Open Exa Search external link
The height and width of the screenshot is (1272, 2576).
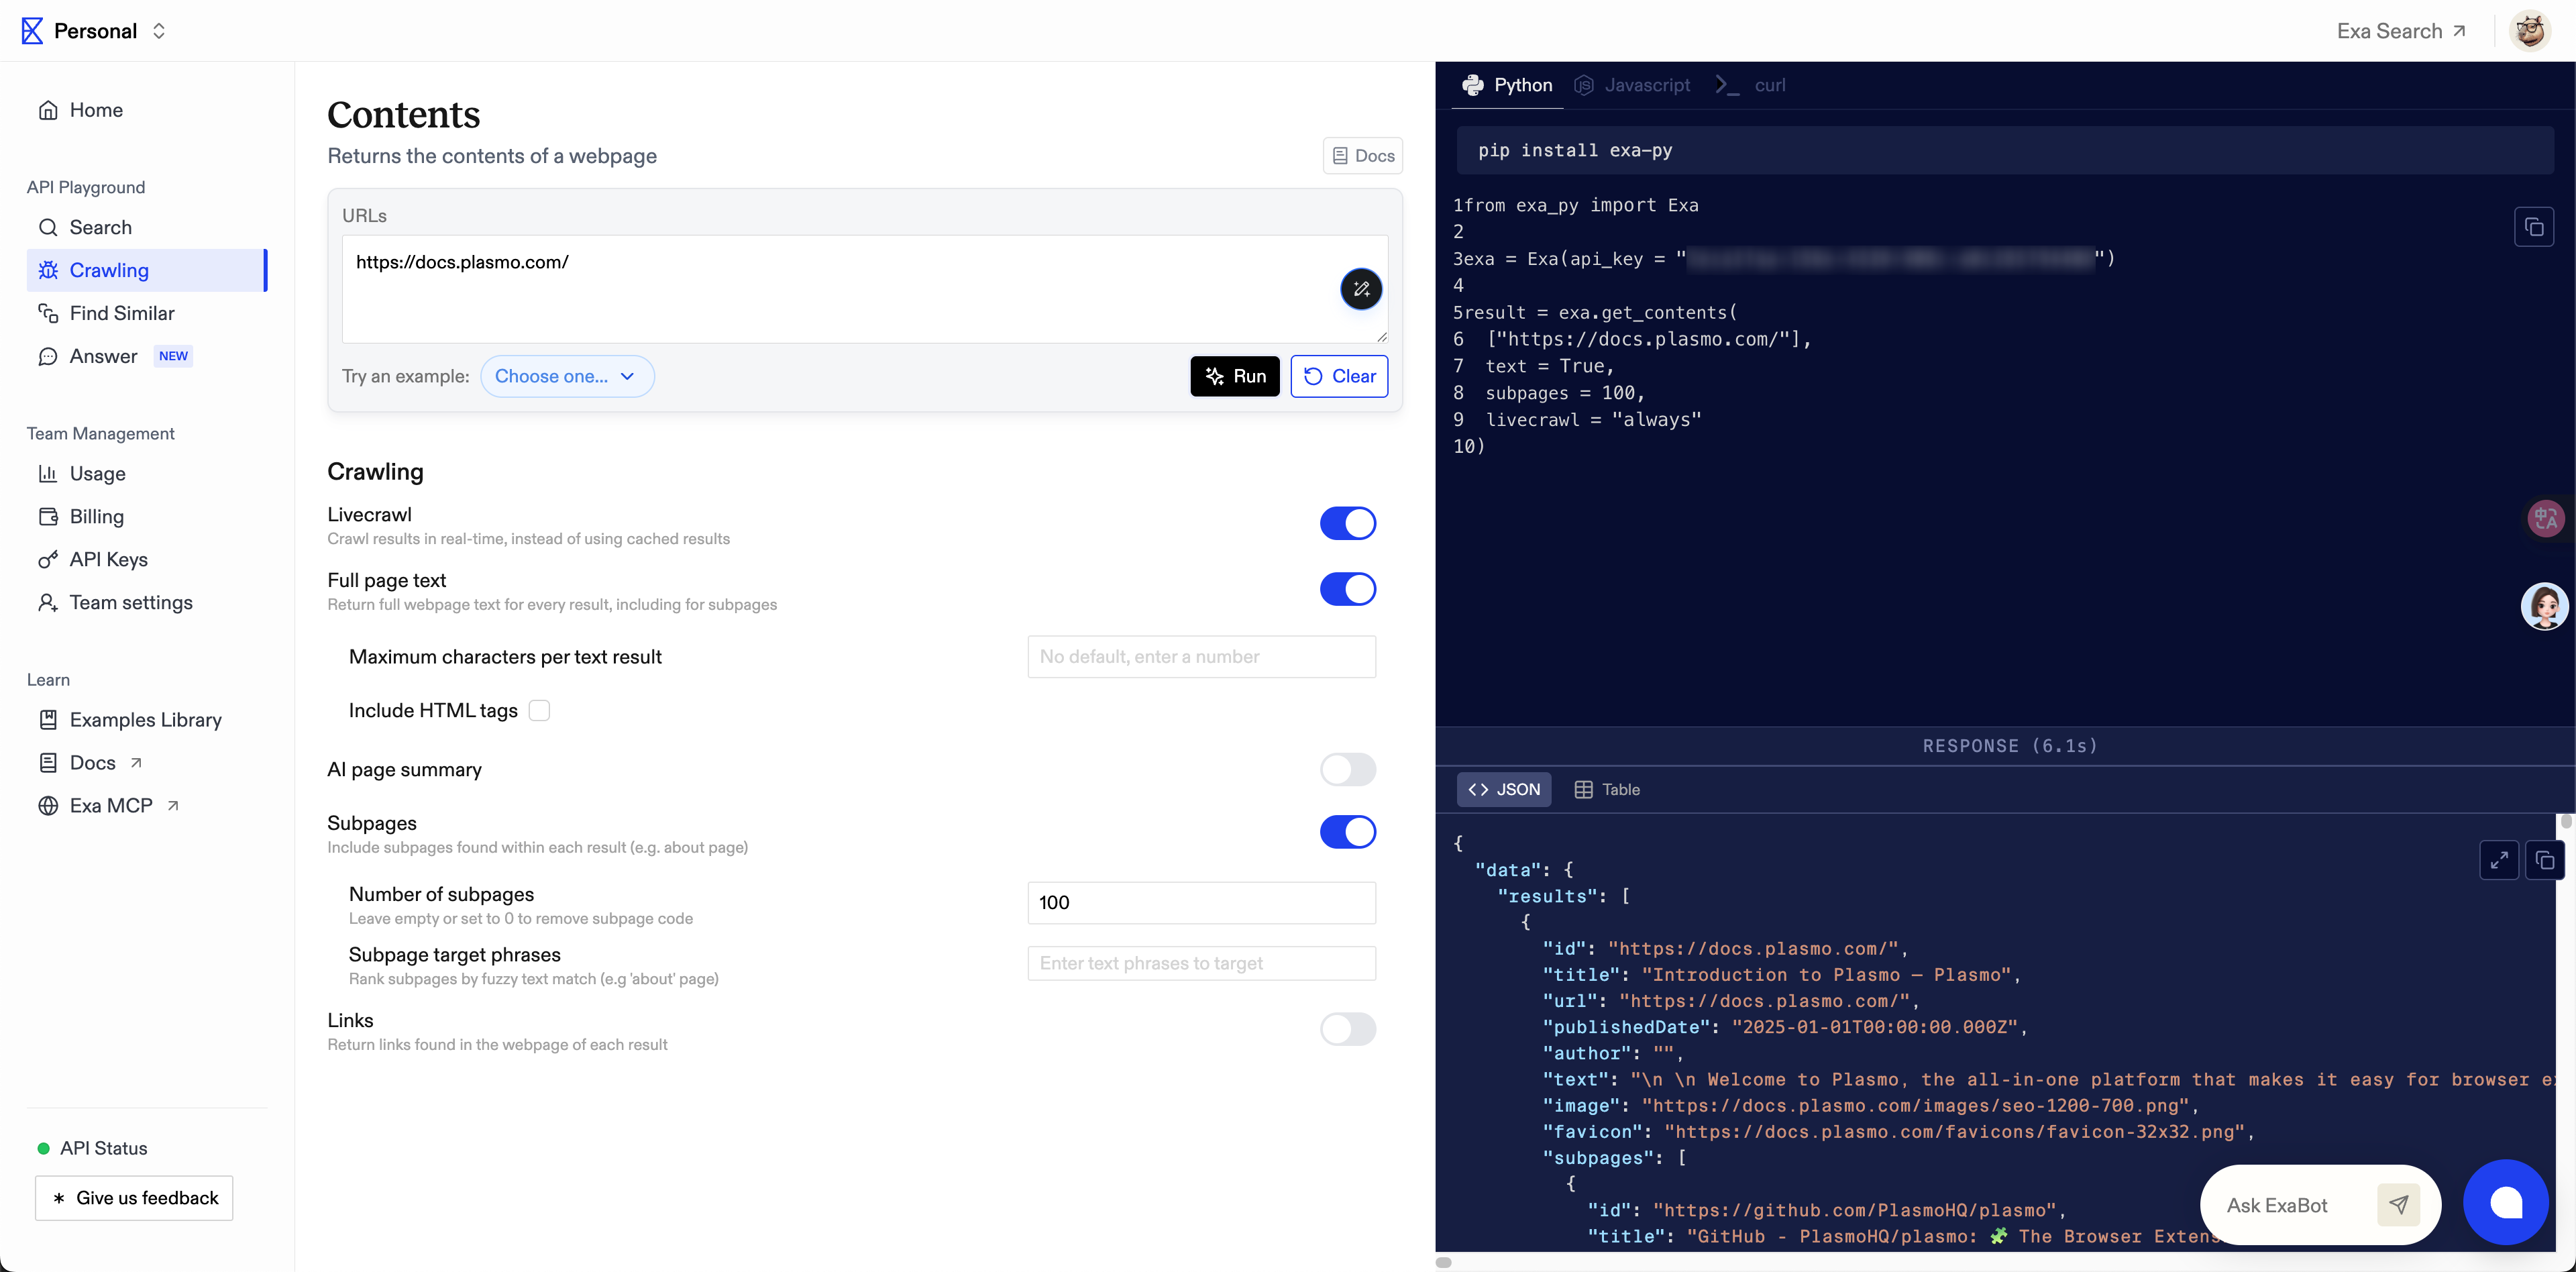pos(2401,31)
